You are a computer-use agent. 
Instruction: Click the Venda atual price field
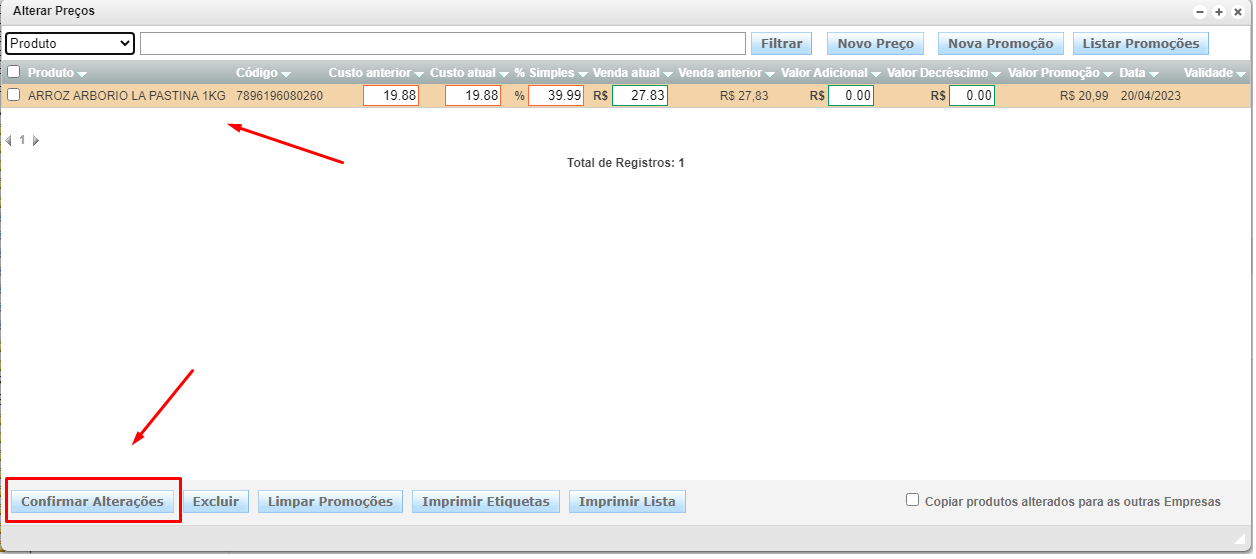[640, 96]
